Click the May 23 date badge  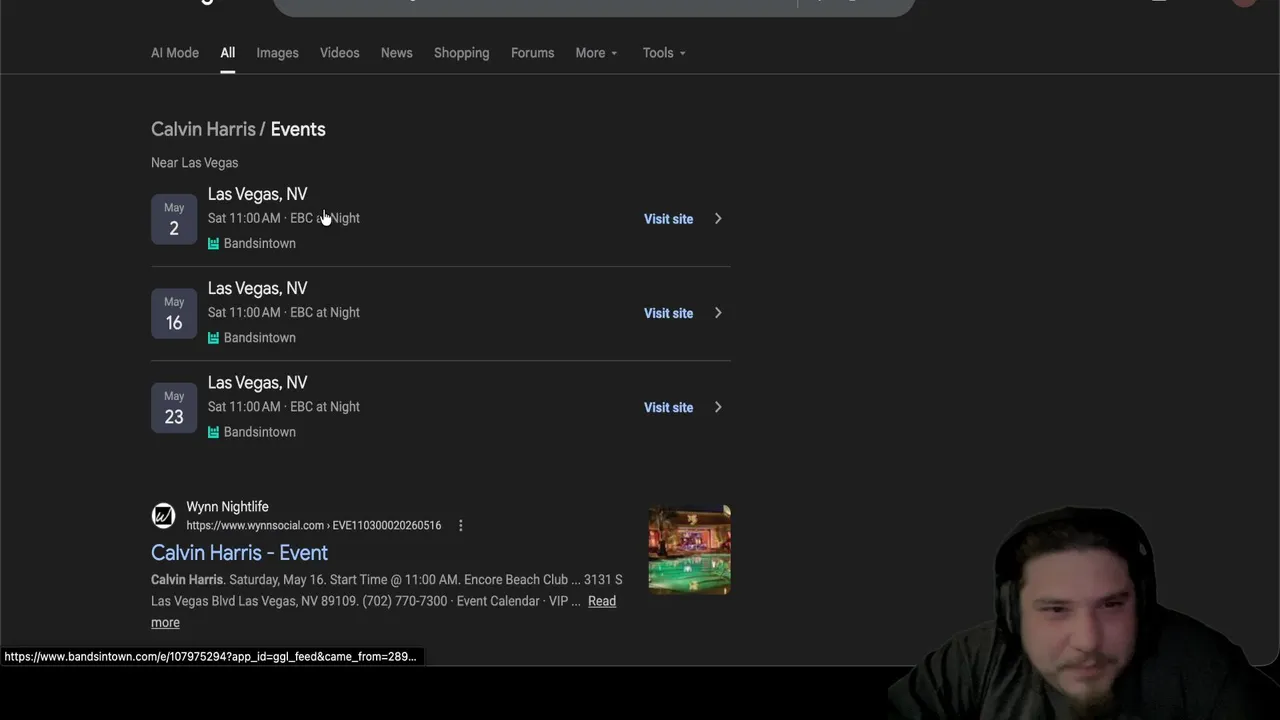pos(174,407)
